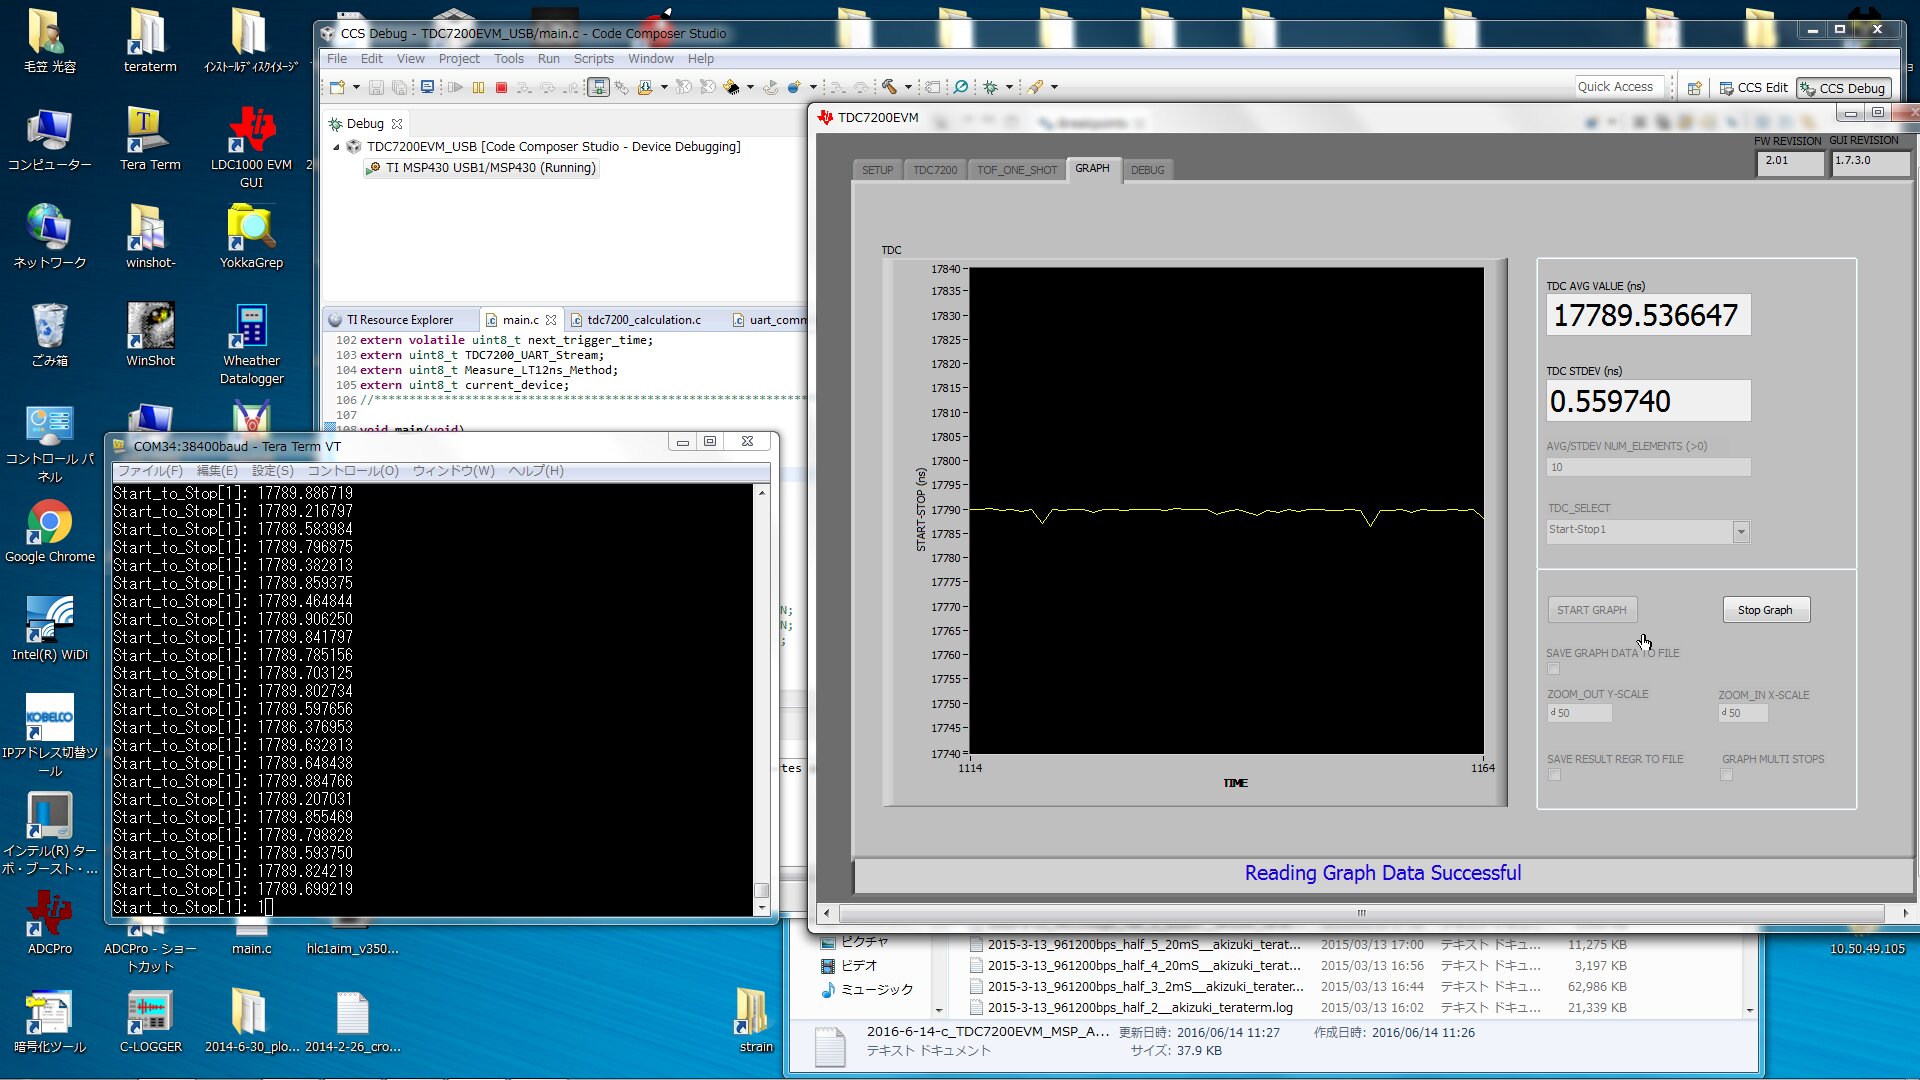Click the Step Into icon in CCS toolbar
Image resolution: width=1920 pixels, height=1080 pixels.
525,87
